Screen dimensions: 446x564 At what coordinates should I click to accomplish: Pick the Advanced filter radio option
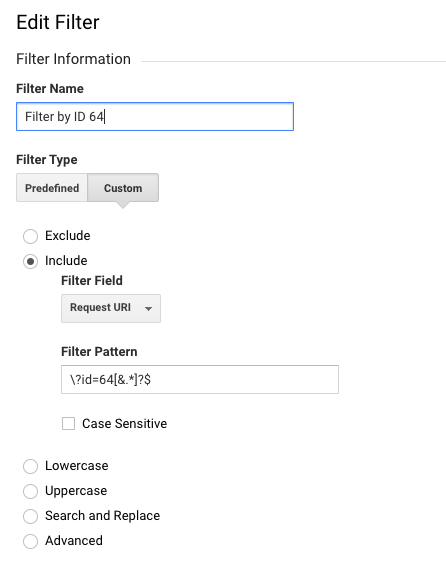click(30, 541)
